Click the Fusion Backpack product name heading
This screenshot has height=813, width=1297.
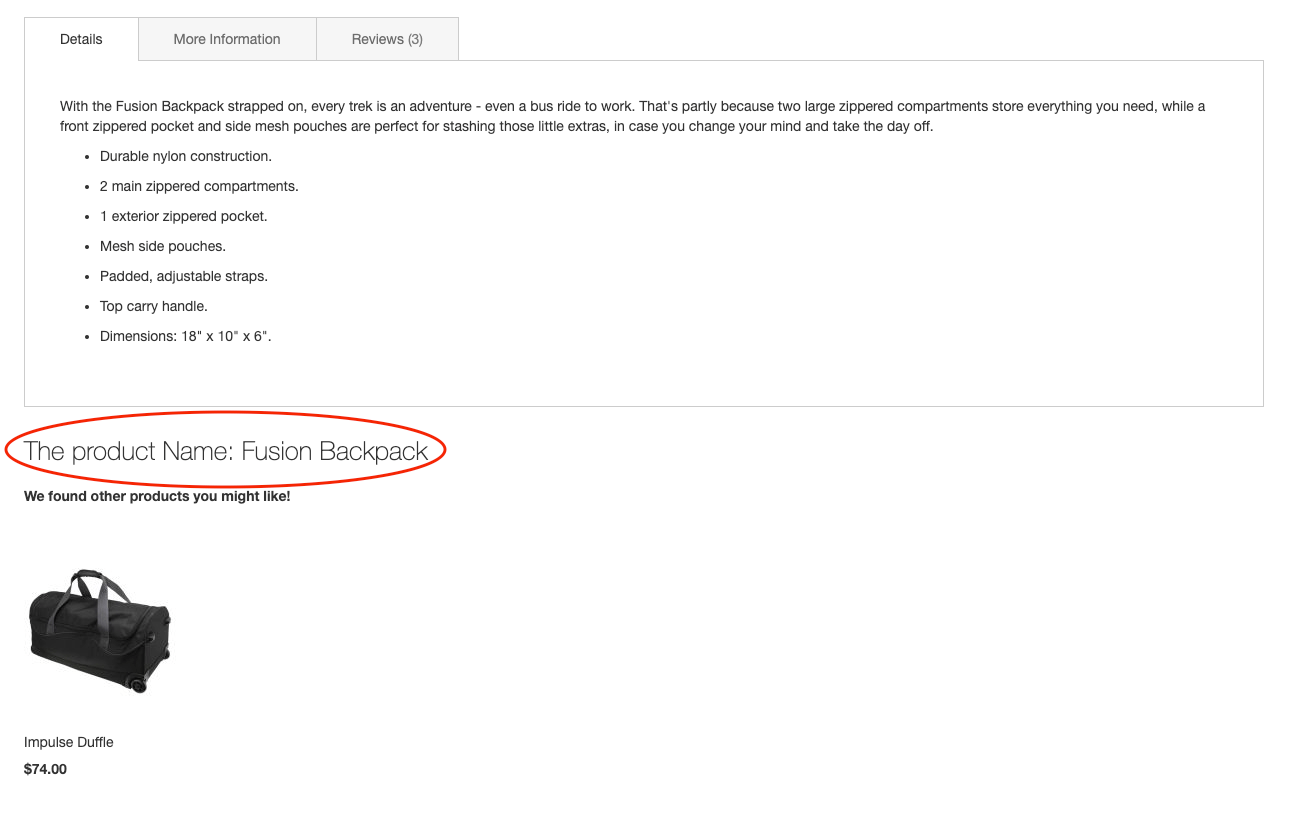click(x=227, y=451)
